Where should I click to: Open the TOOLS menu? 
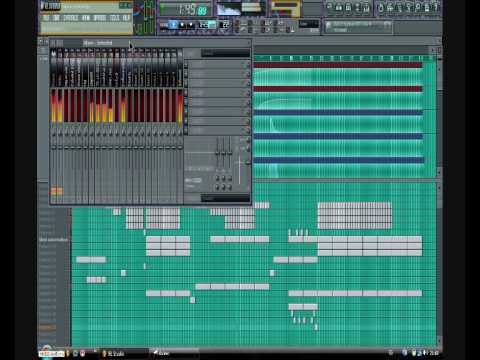115,17
